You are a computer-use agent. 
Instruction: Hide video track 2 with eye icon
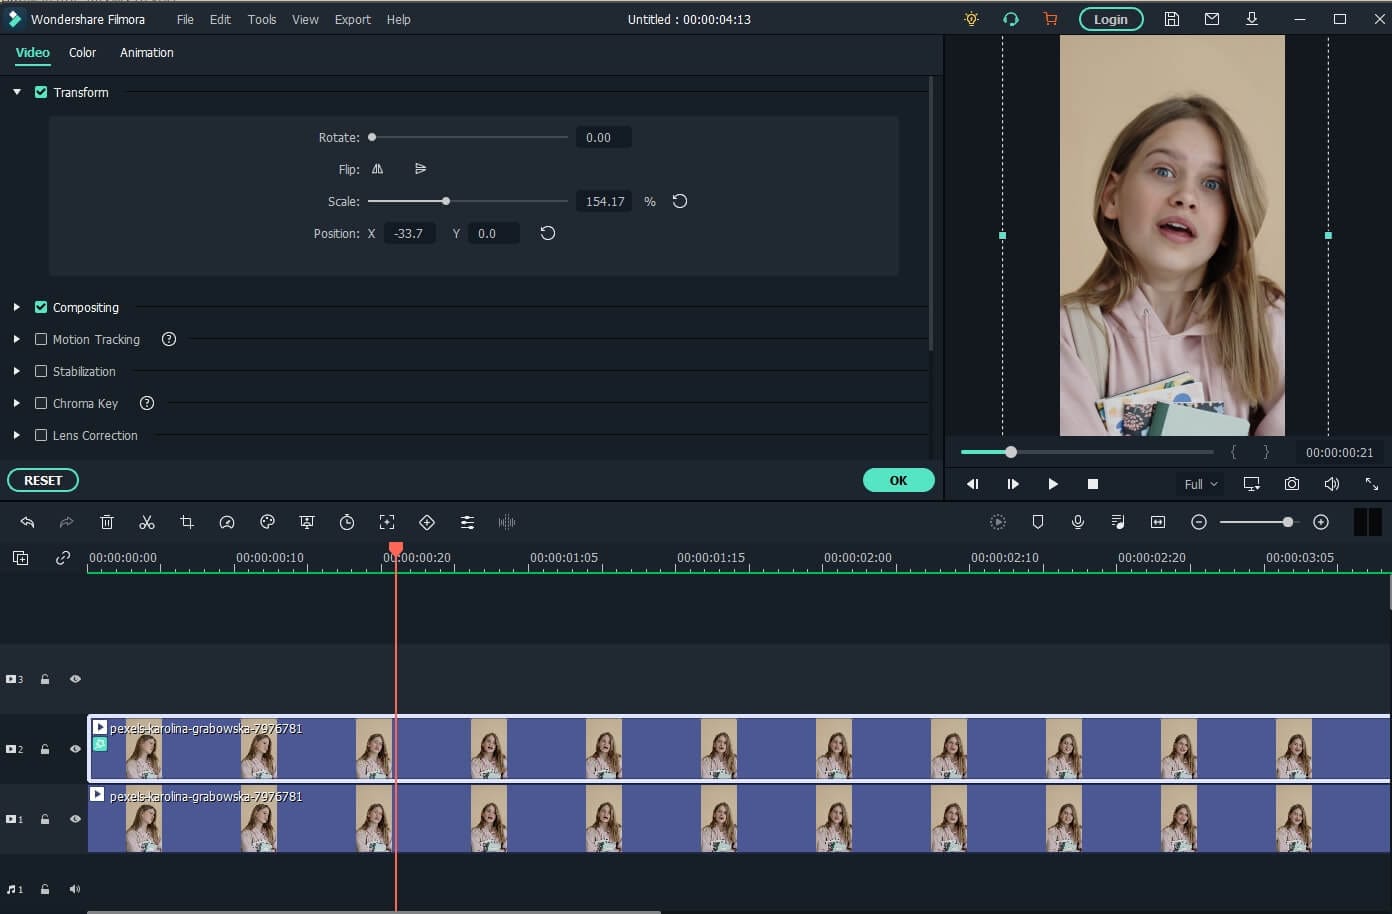coord(75,749)
